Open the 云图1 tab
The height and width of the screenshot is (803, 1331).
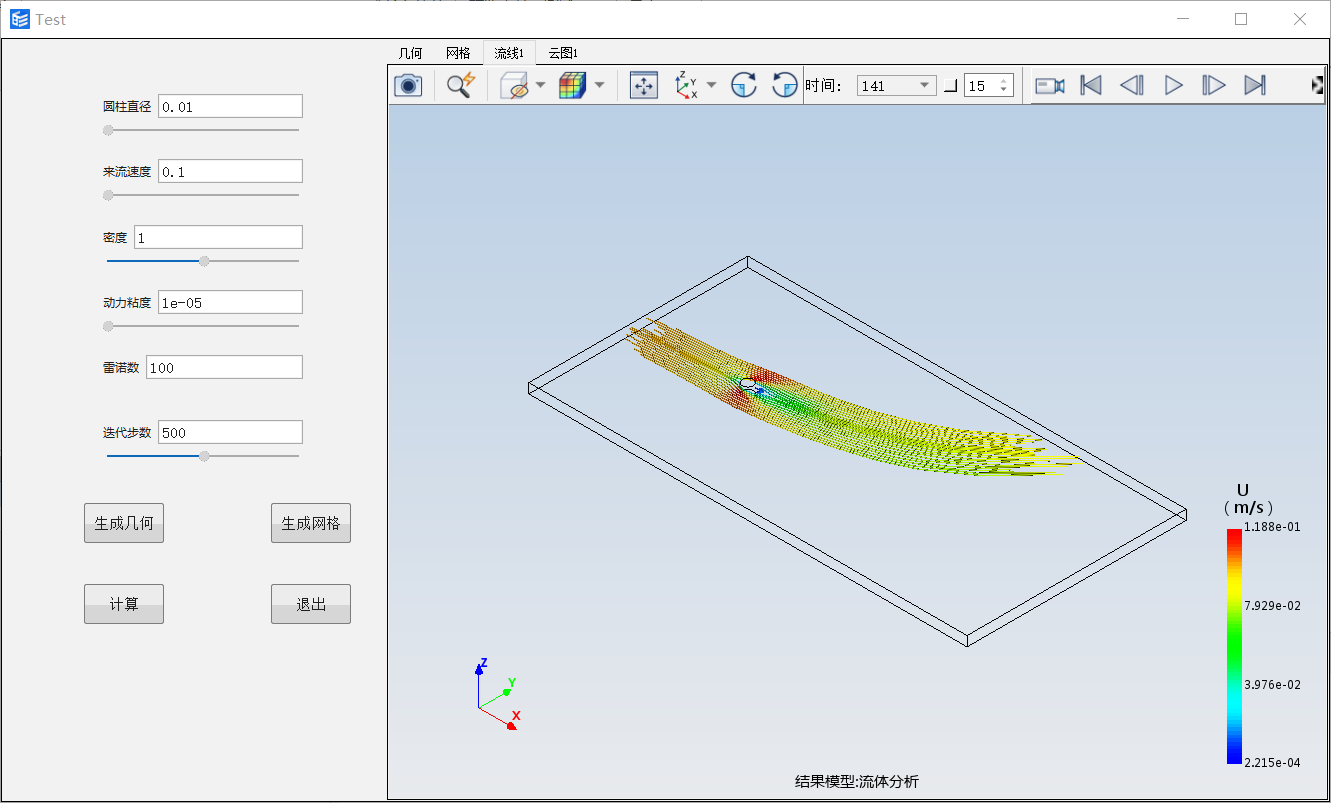click(563, 53)
